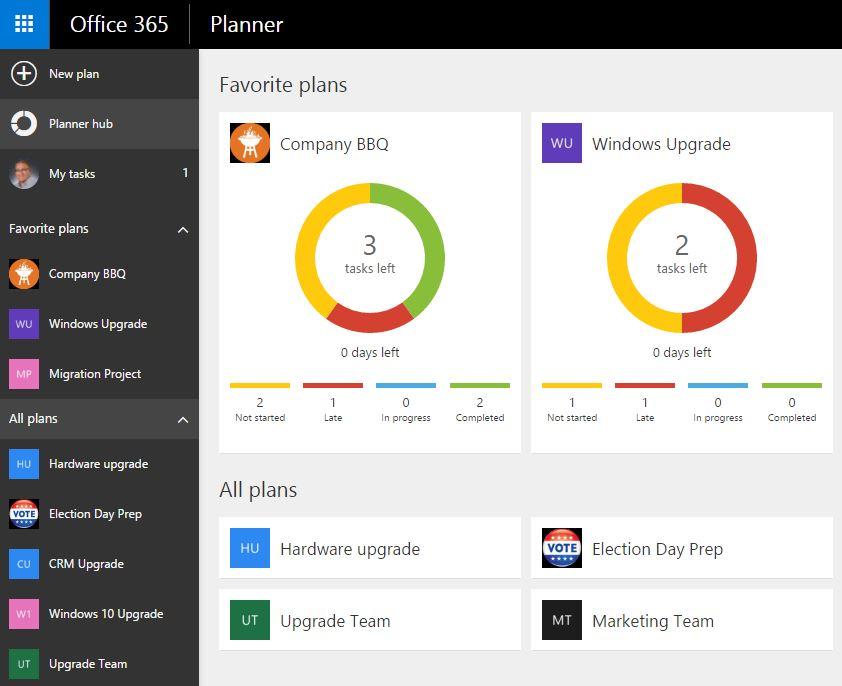842x686 pixels.
Task: Click the New plan plus icon
Action: (24, 74)
